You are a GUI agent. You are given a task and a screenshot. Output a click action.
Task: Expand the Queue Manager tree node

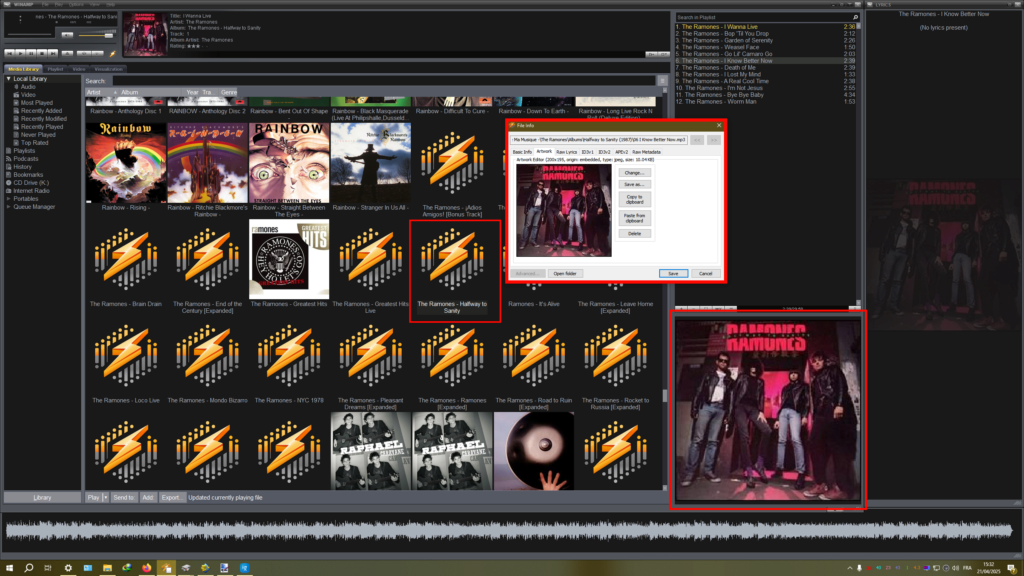(8, 207)
